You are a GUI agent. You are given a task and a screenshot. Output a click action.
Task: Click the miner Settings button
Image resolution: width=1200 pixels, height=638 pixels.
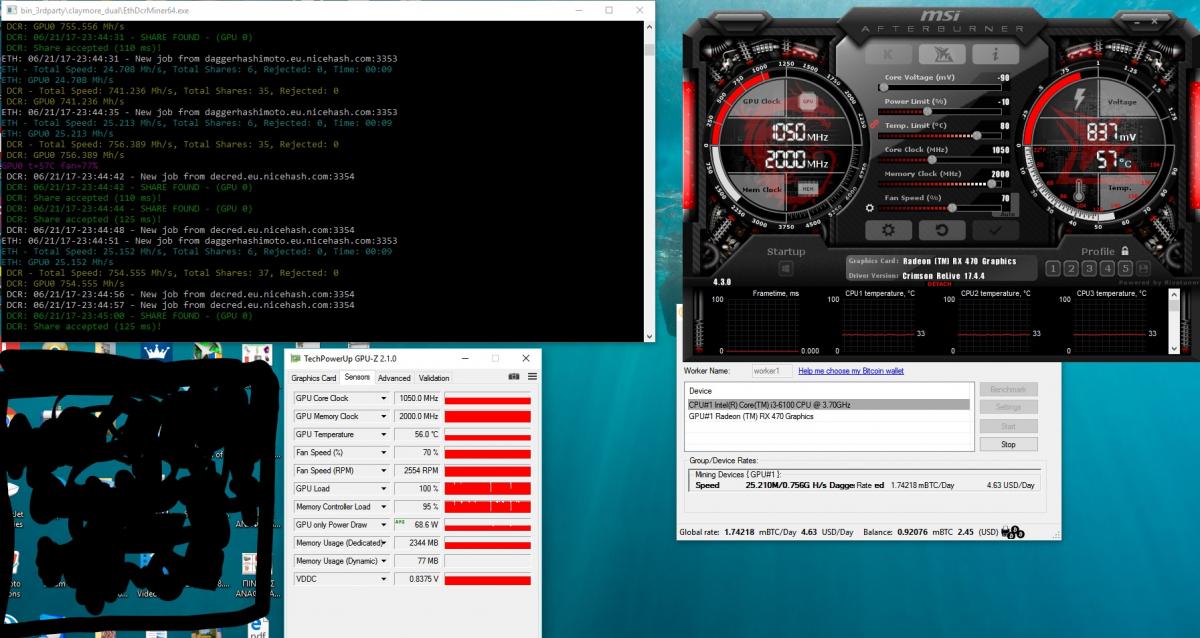coord(1008,407)
